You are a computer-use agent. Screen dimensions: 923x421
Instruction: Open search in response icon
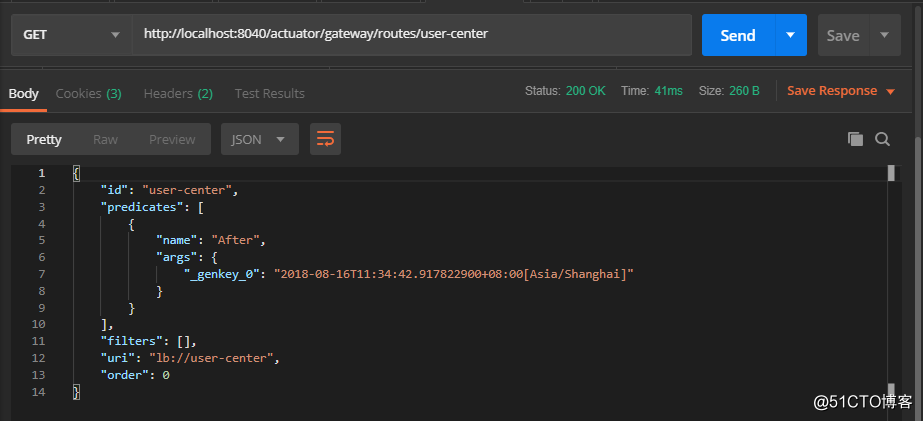click(882, 139)
